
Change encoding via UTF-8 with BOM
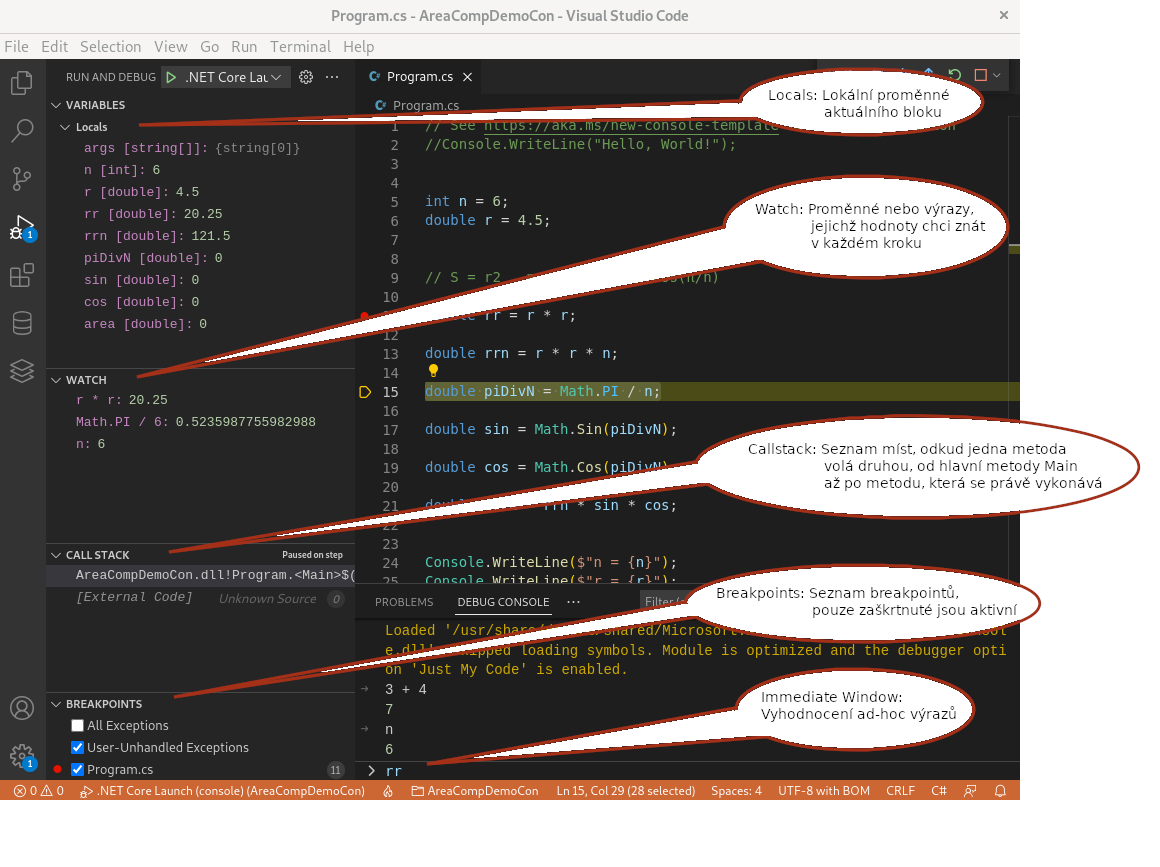pyautogui.click(x=823, y=791)
